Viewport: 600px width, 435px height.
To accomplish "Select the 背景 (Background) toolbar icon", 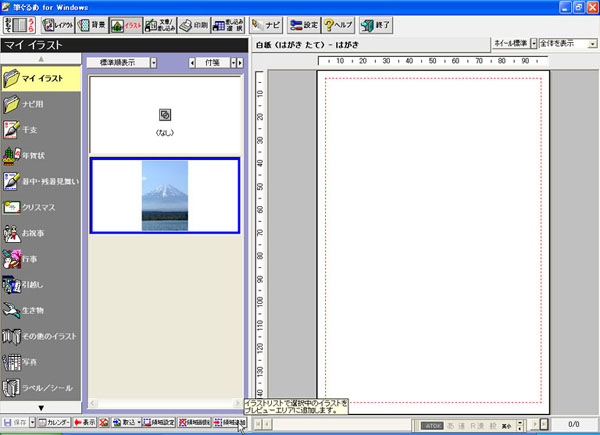I will tap(90, 23).
